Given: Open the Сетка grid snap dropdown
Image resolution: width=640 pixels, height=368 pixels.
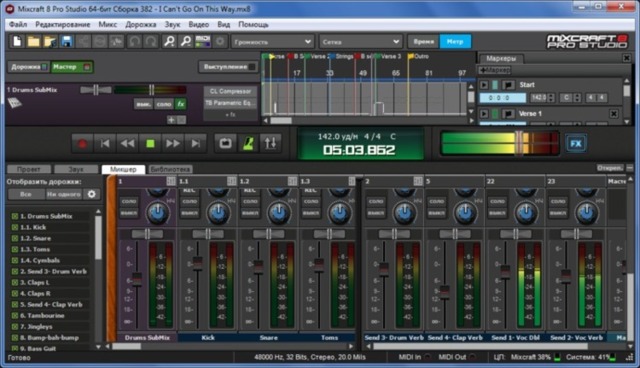Looking at the screenshot, I should click(x=360, y=42).
